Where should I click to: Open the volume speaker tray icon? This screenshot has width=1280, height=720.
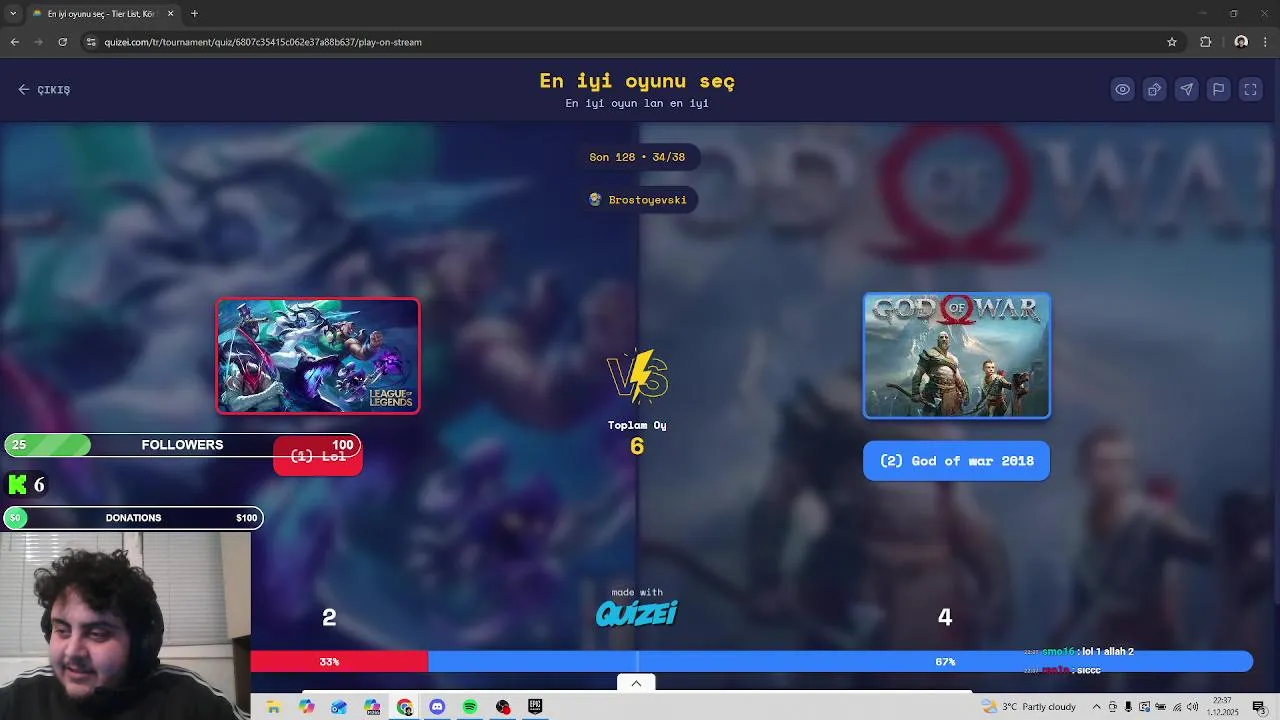pos(1192,707)
